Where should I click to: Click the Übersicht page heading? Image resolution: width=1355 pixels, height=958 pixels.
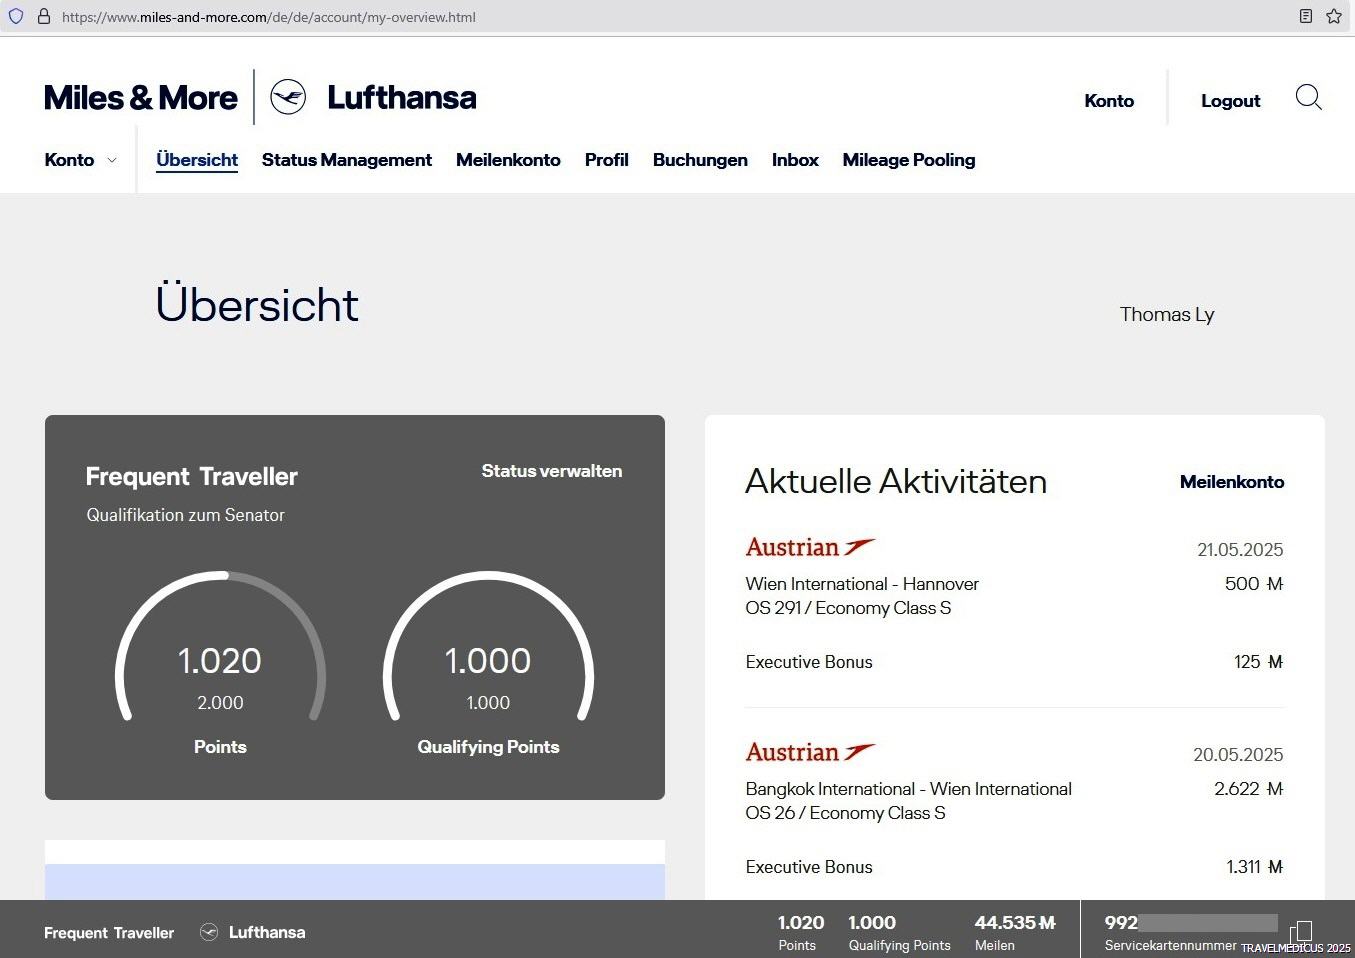click(x=257, y=304)
